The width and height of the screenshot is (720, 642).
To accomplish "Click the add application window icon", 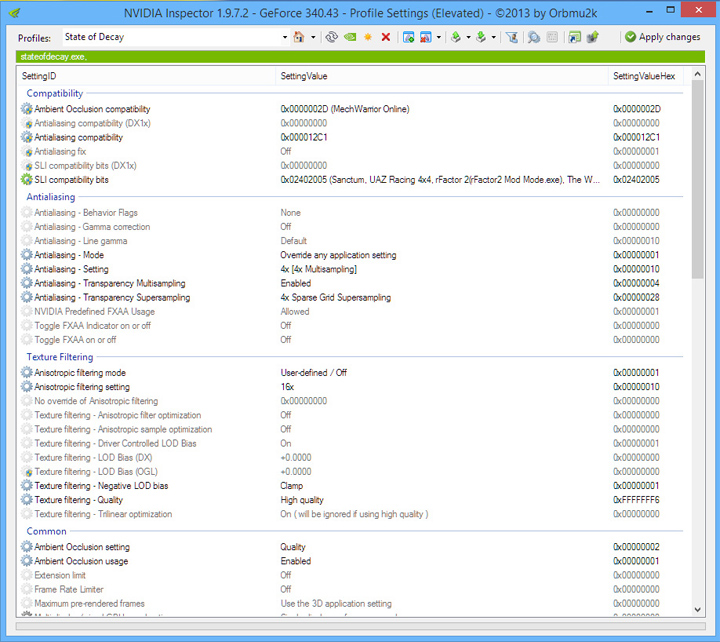I will (408, 37).
